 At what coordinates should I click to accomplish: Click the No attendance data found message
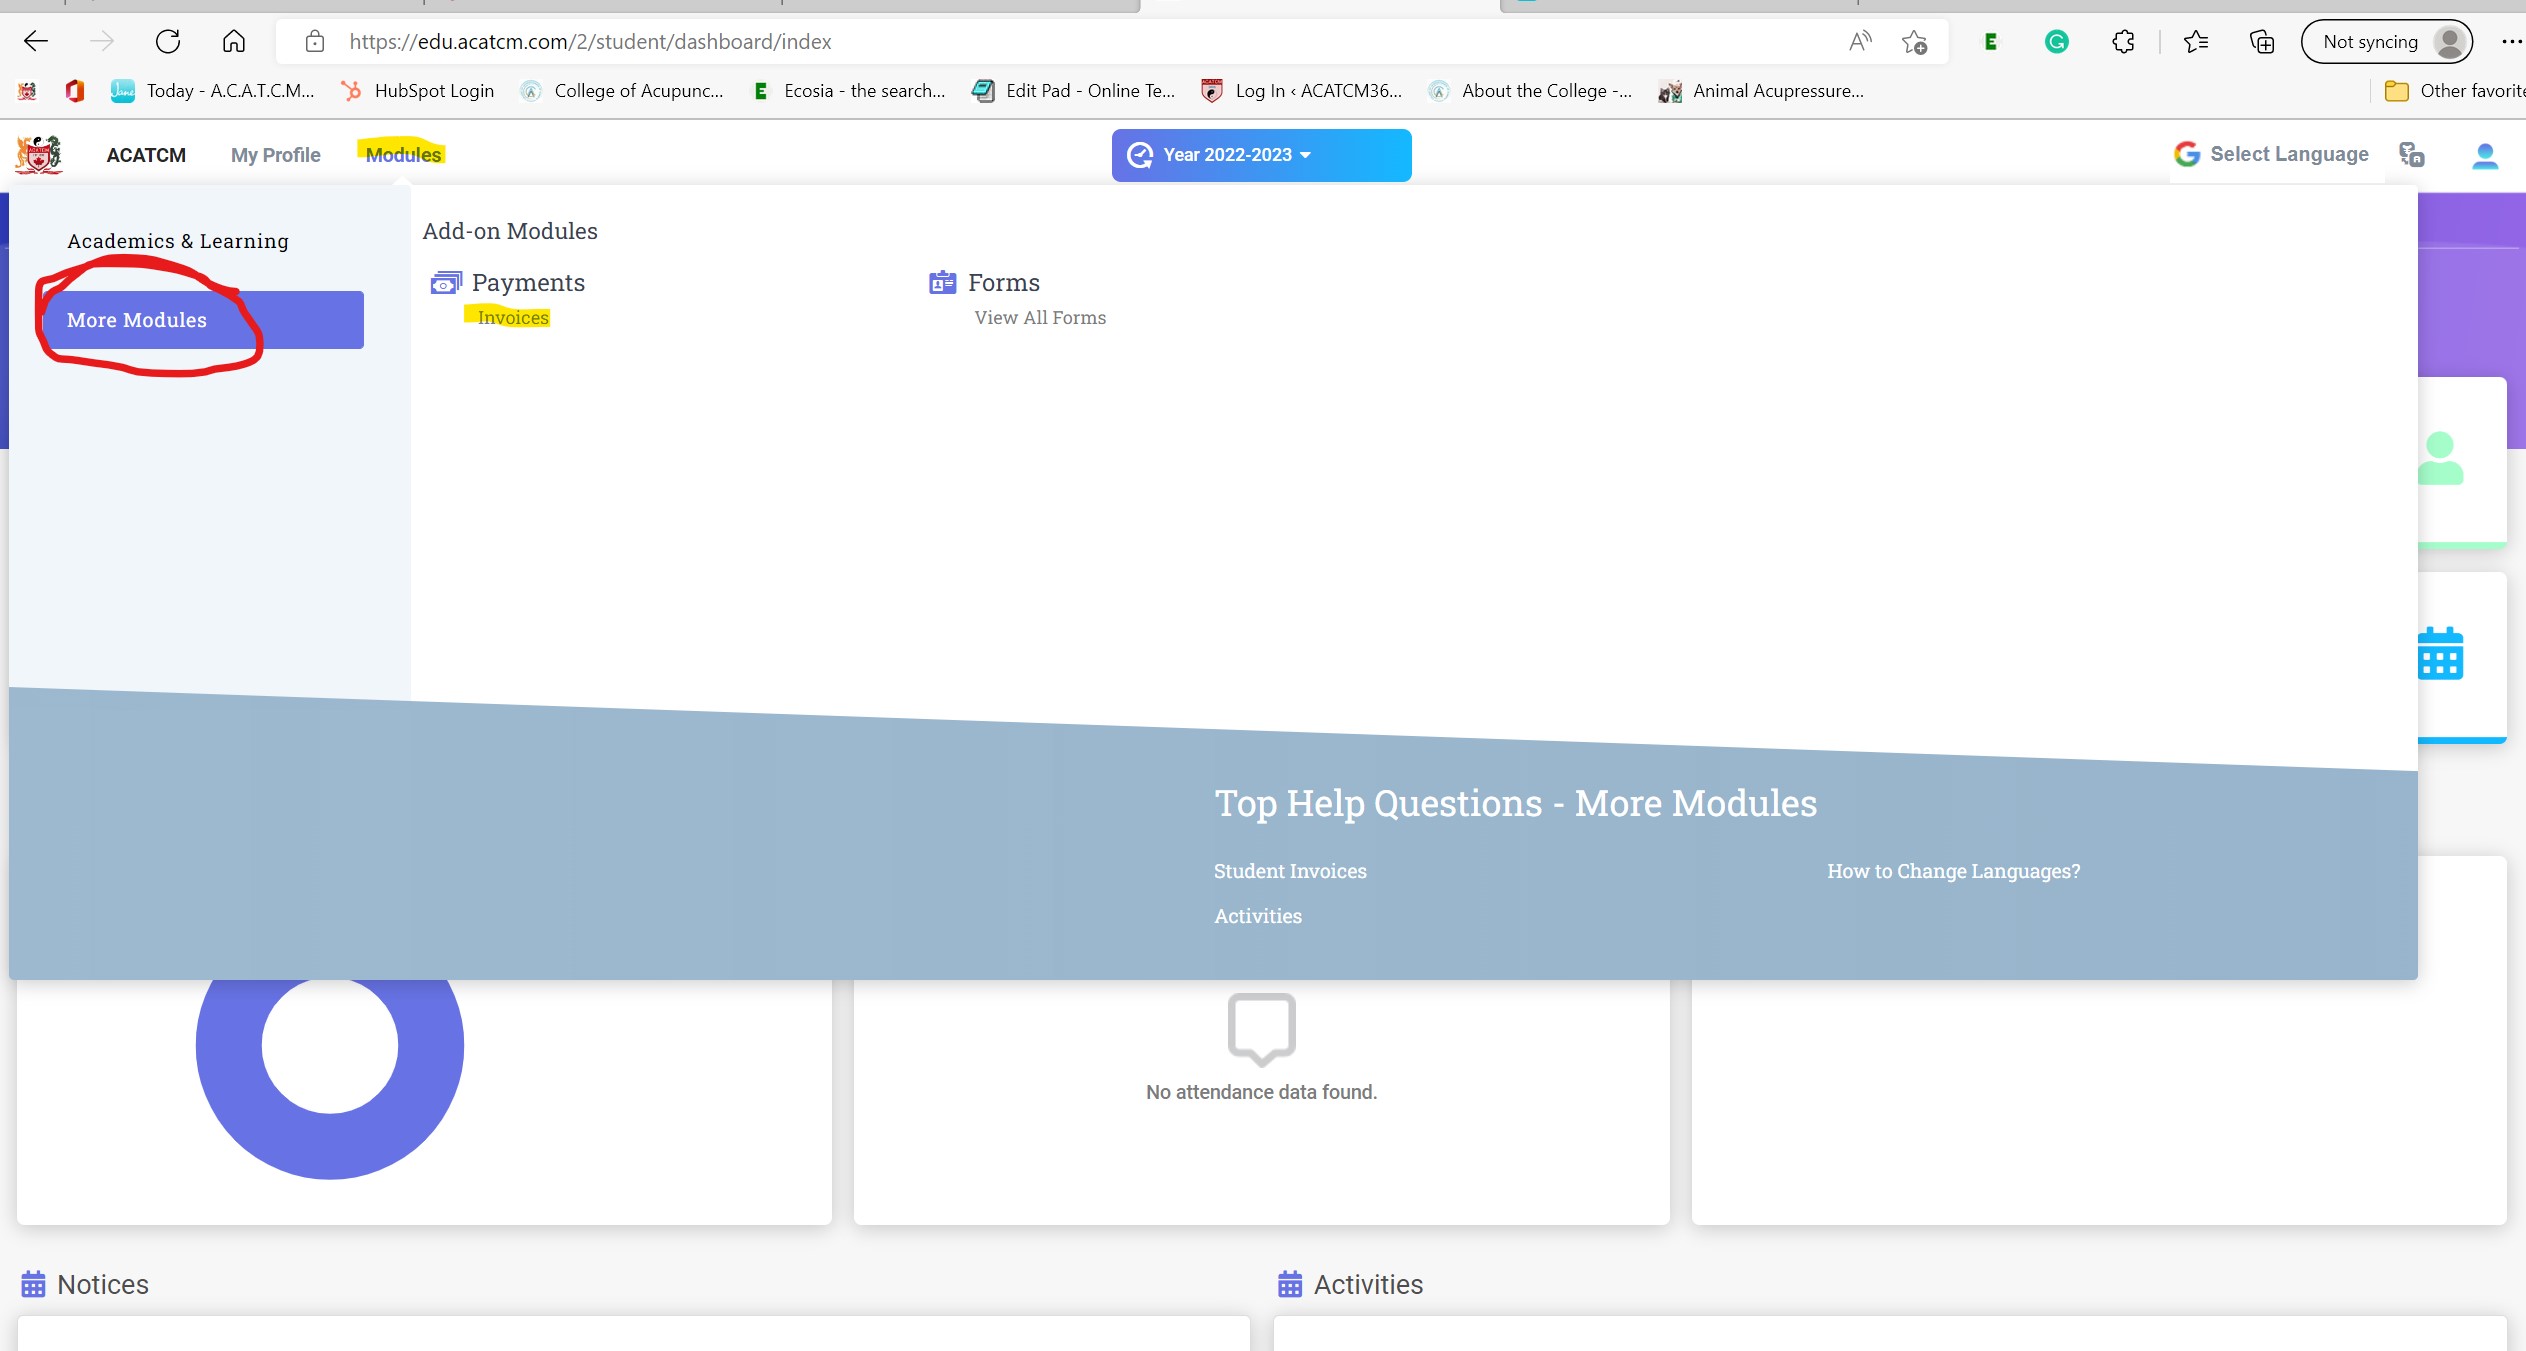tap(1261, 1092)
